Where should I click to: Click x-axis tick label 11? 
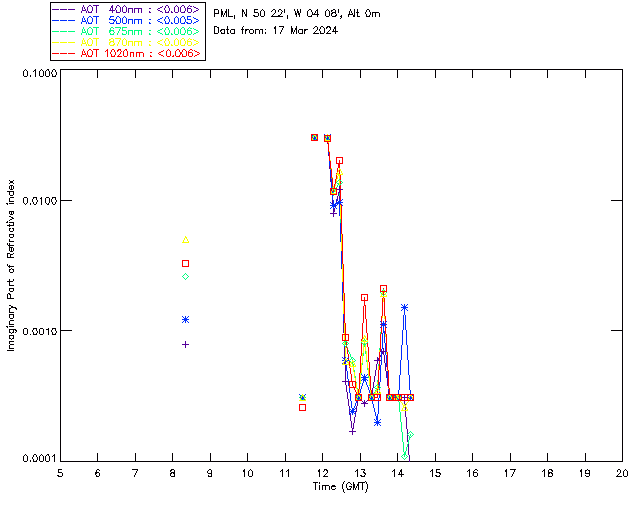coord(285,473)
